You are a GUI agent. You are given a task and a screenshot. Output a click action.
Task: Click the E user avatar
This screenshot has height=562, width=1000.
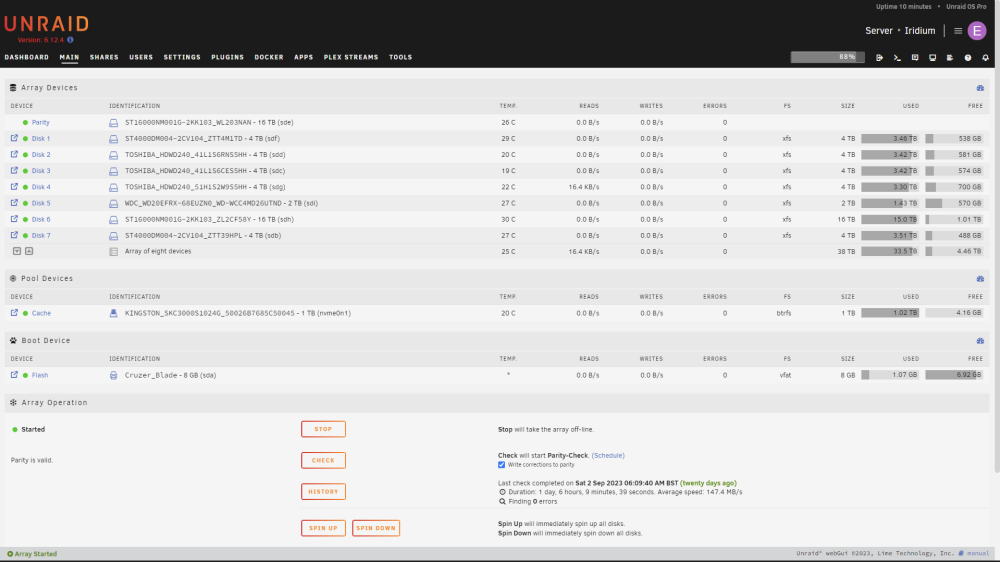[x=976, y=31]
